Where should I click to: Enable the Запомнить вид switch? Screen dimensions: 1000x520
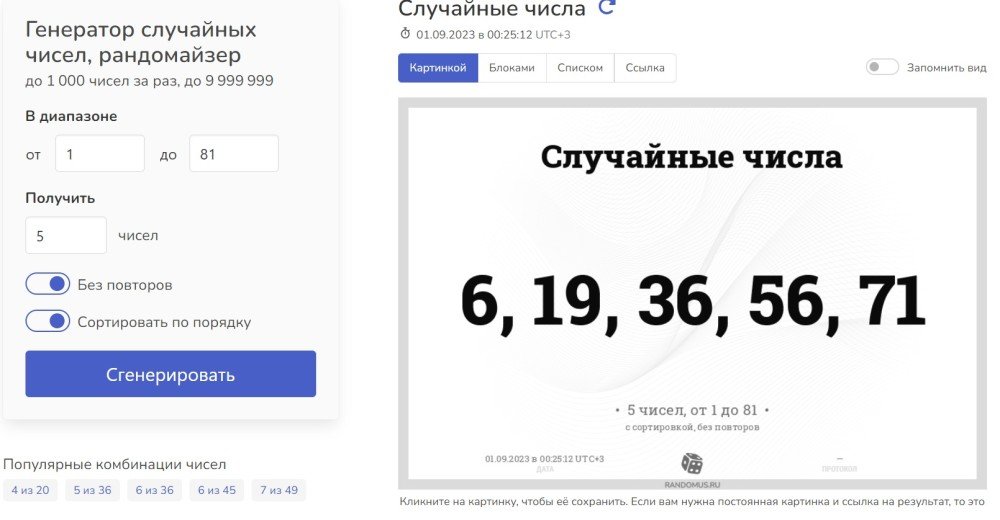click(x=882, y=67)
